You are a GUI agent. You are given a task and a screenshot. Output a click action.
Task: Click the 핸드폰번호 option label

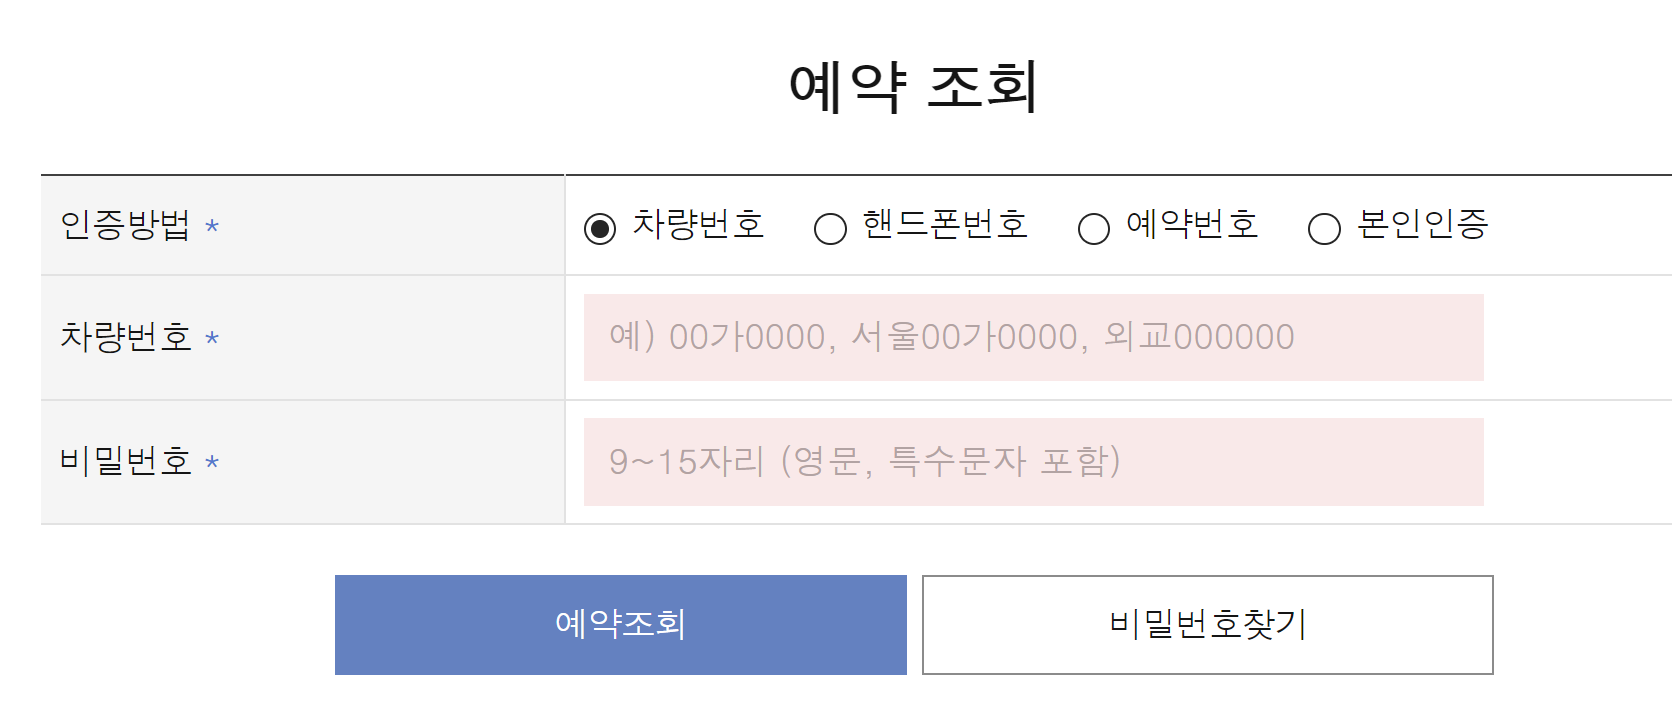(944, 226)
